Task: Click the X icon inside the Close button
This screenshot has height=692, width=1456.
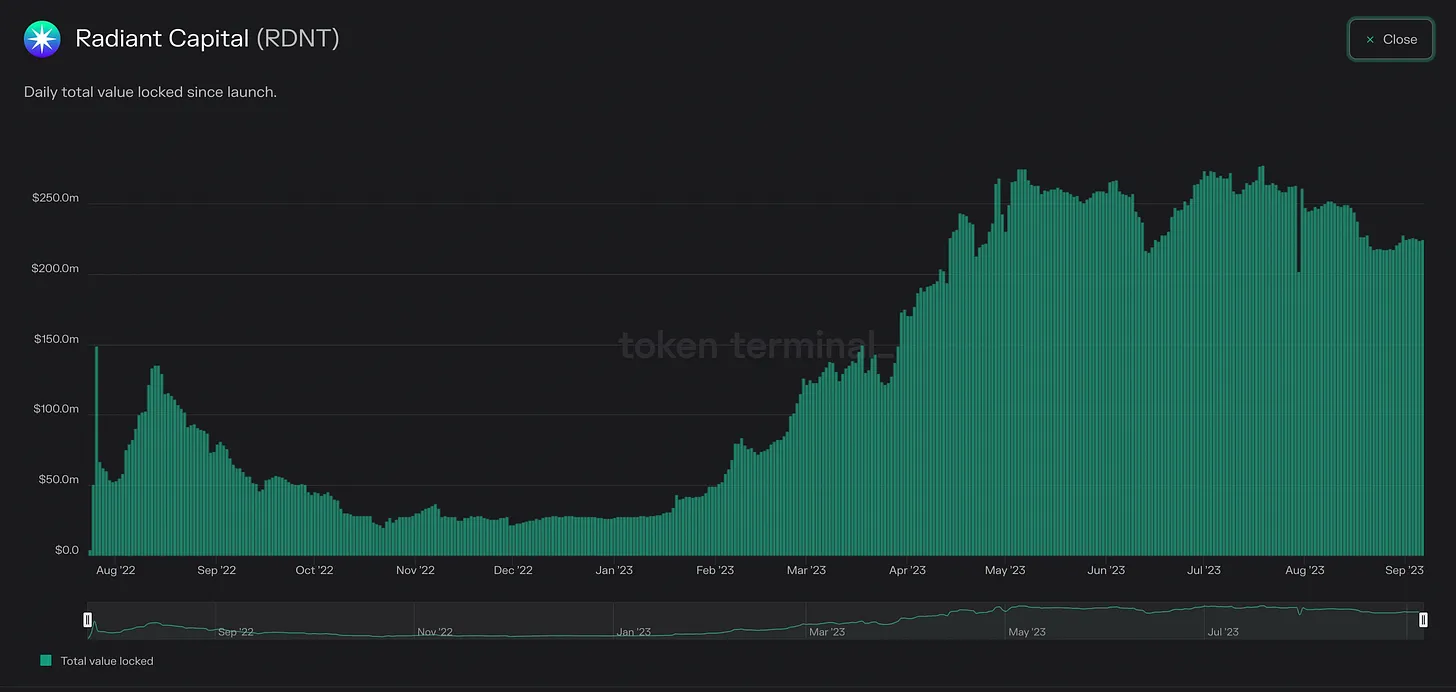Action: (x=1370, y=40)
